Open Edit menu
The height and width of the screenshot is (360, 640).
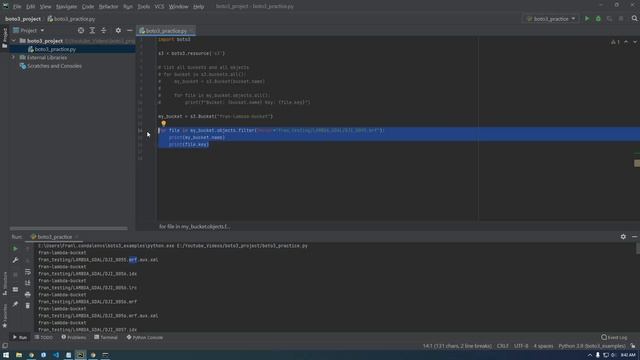(x=31, y=7)
